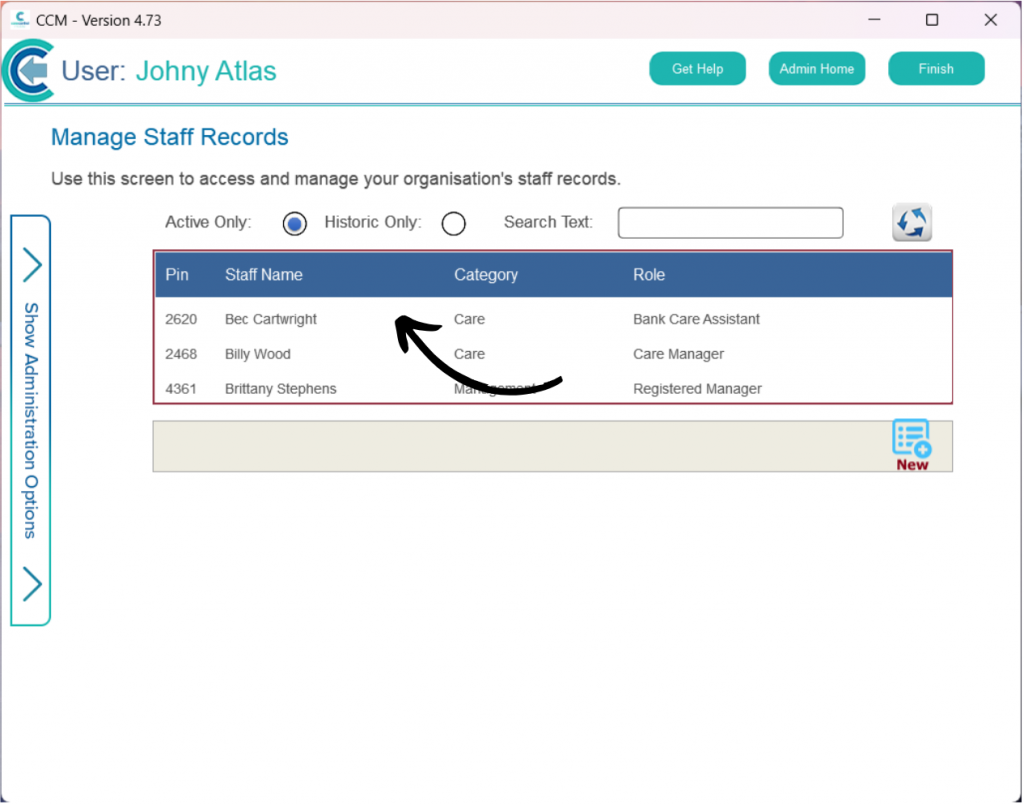Screen dimensions: 1024x804
Task: Click the Registered Manager role cell
Action: [697, 389]
